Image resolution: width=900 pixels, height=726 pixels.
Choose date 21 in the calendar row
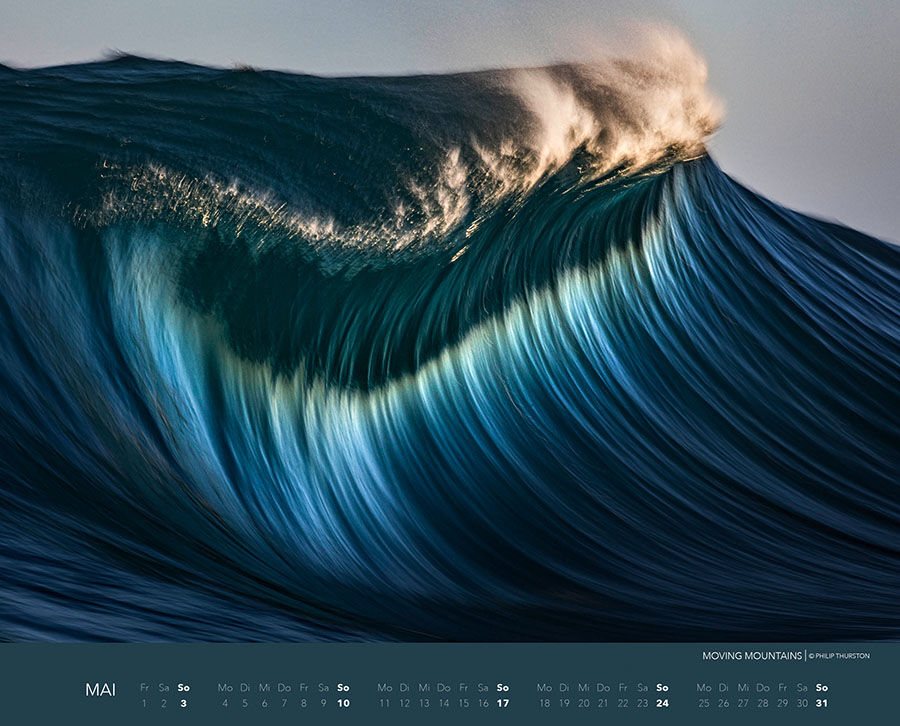[603, 703]
